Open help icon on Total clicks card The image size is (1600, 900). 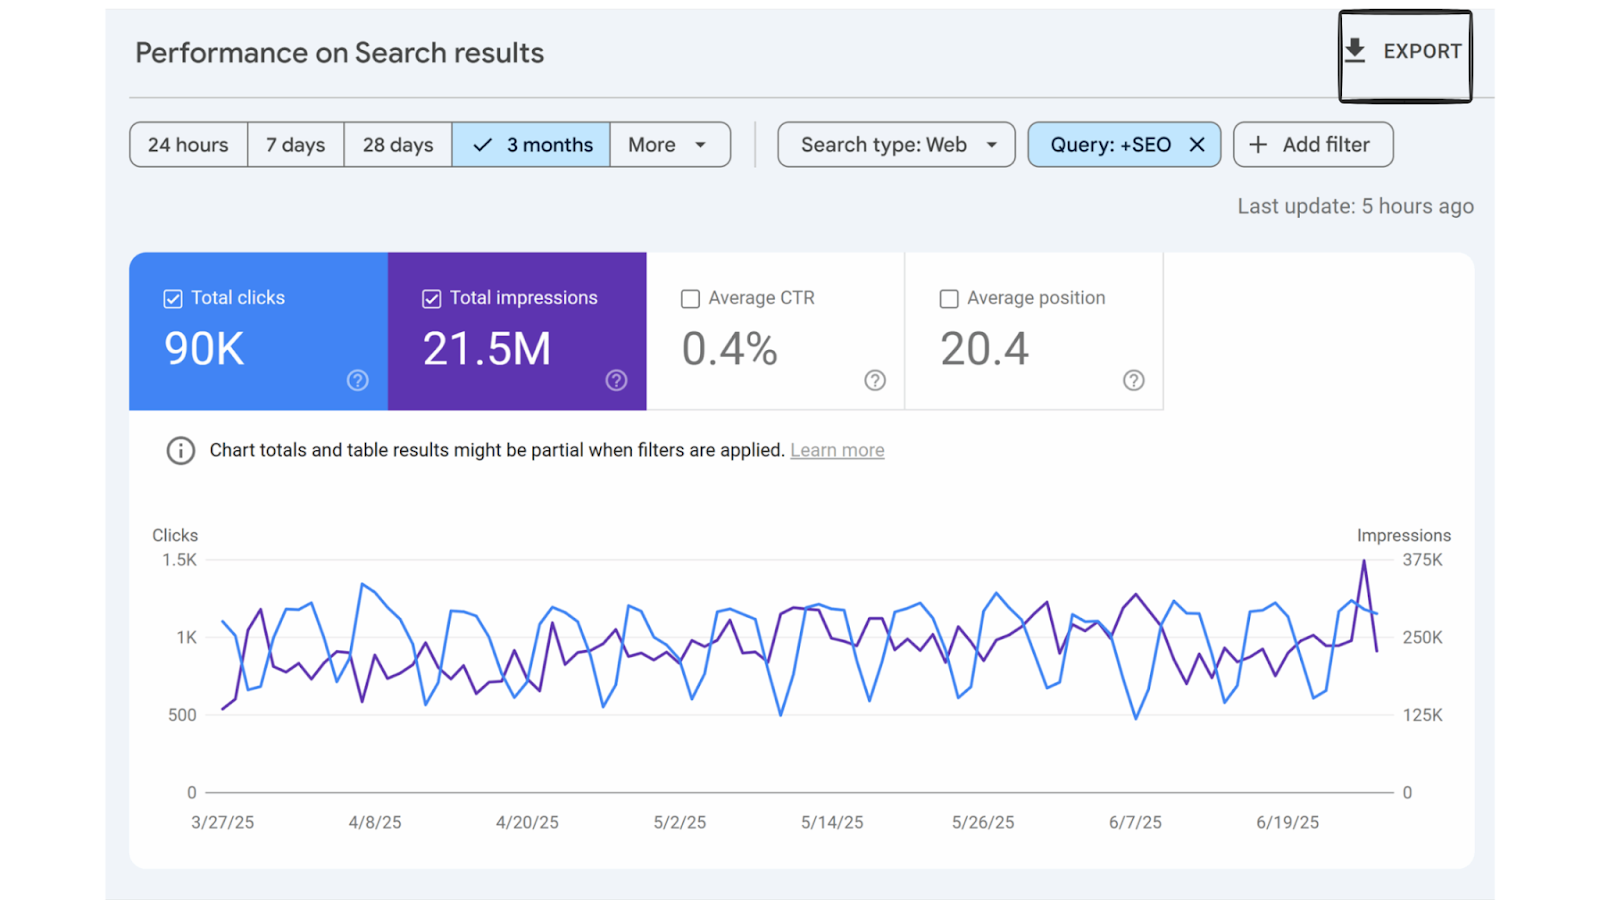click(357, 380)
